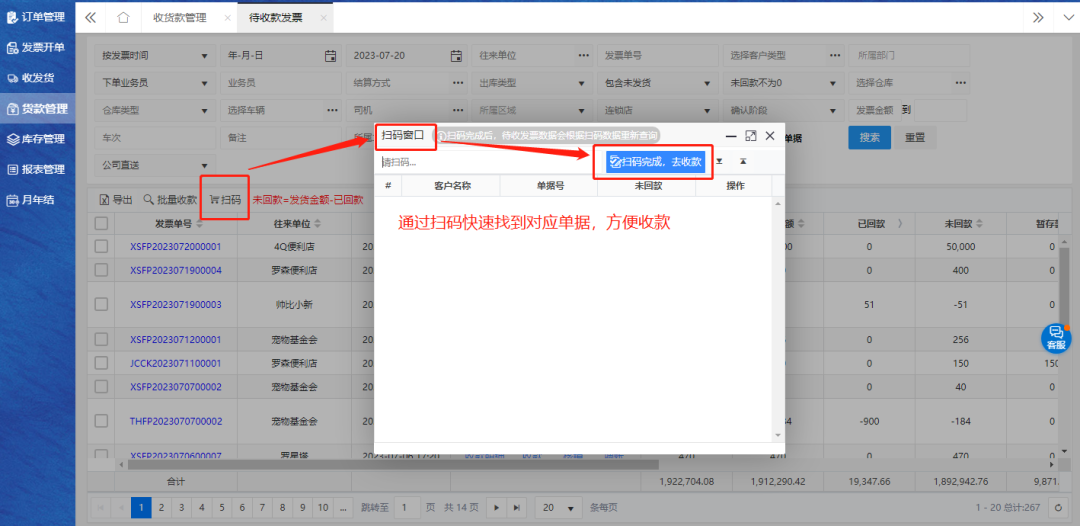This screenshot has height=526, width=1080.
Task: Expand the 按发票时间 dropdown
Action: (204, 56)
